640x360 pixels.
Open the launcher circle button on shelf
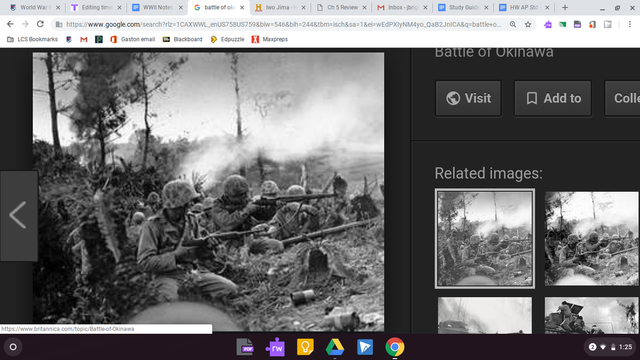[13, 347]
